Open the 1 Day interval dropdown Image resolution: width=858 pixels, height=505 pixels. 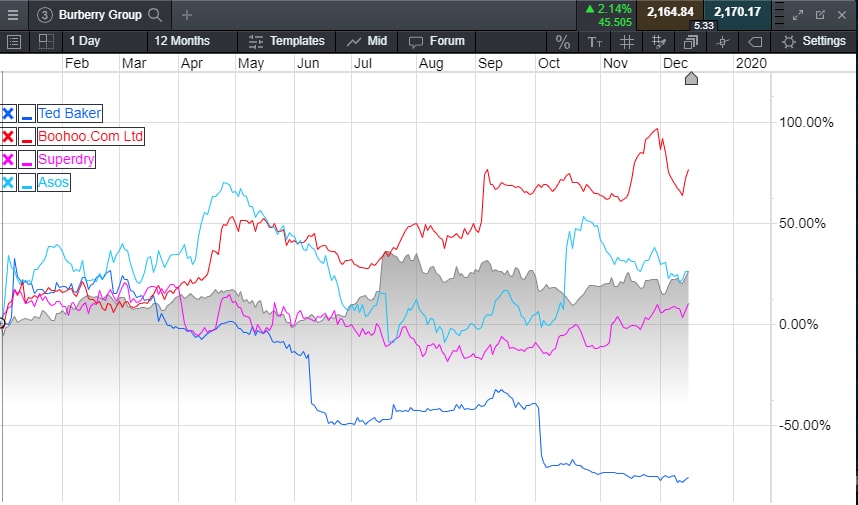(x=84, y=41)
